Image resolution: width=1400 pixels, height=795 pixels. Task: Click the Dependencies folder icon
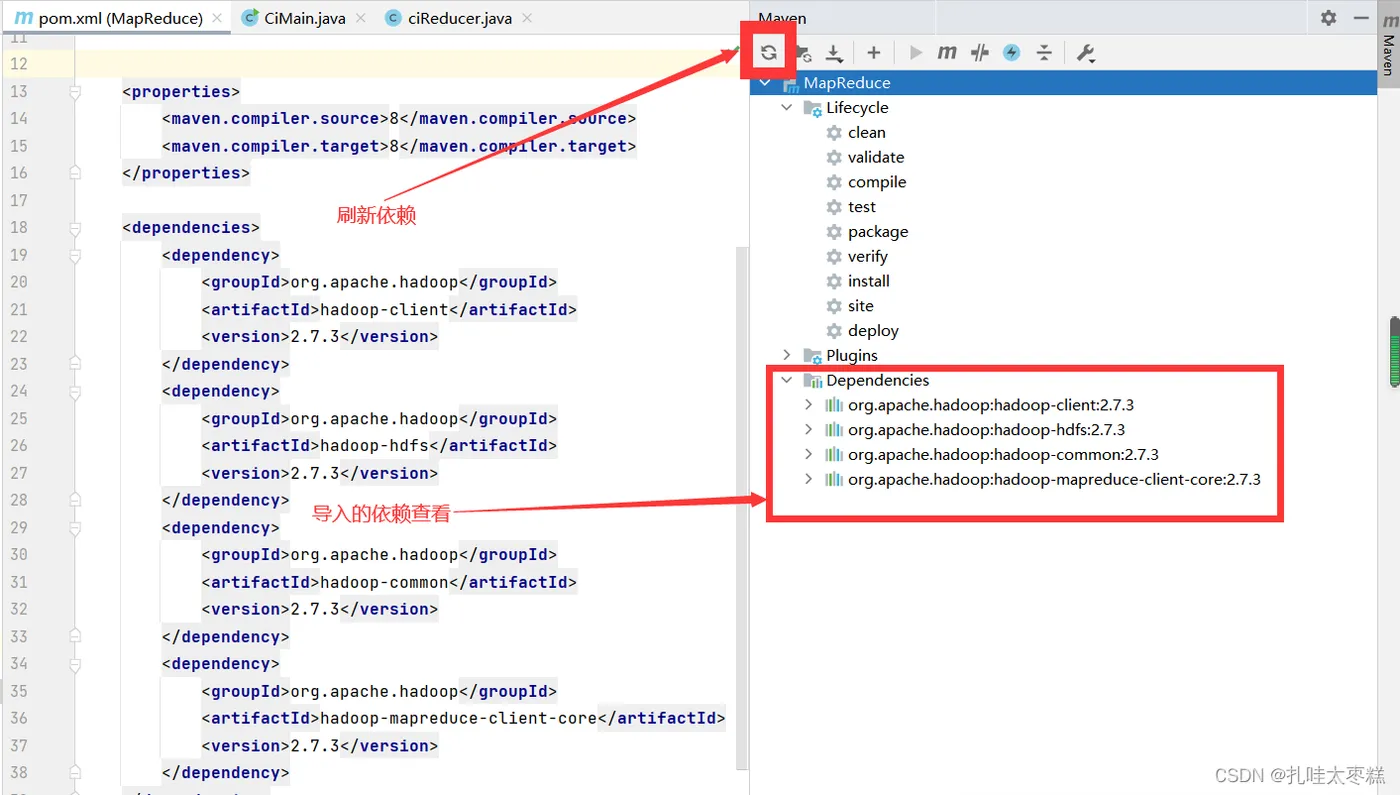[x=812, y=380]
